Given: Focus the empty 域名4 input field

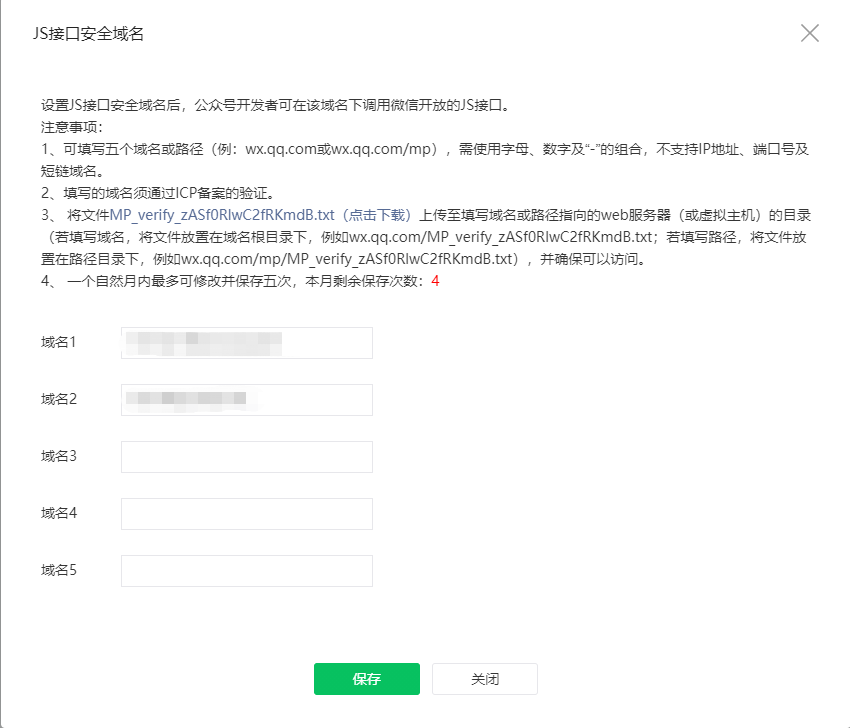Looking at the screenshot, I should tap(246, 514).
